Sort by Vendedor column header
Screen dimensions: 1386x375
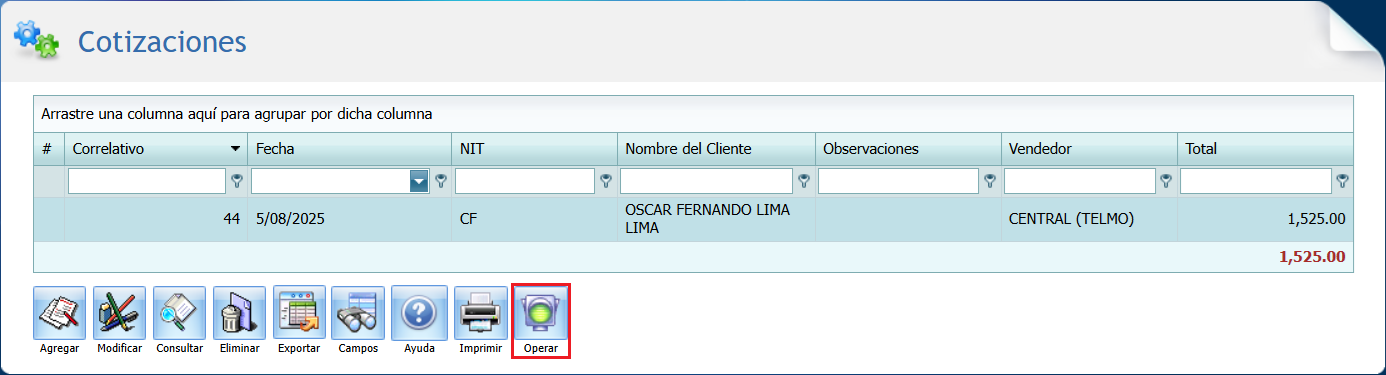pyautogui.click(x=1089, y=149)
